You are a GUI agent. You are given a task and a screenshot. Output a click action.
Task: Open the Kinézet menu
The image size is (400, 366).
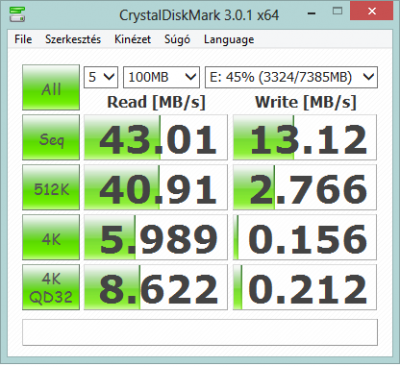pos(132,39)
